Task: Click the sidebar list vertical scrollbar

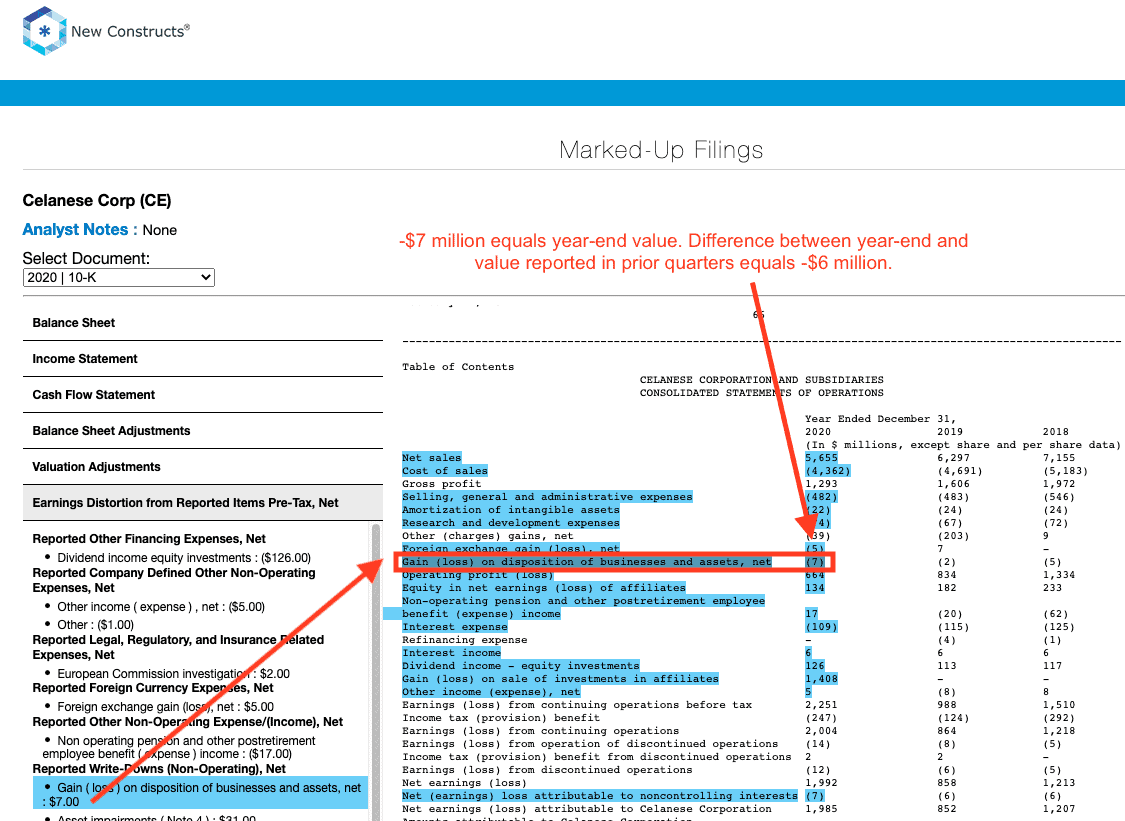Action: [376, 671]
